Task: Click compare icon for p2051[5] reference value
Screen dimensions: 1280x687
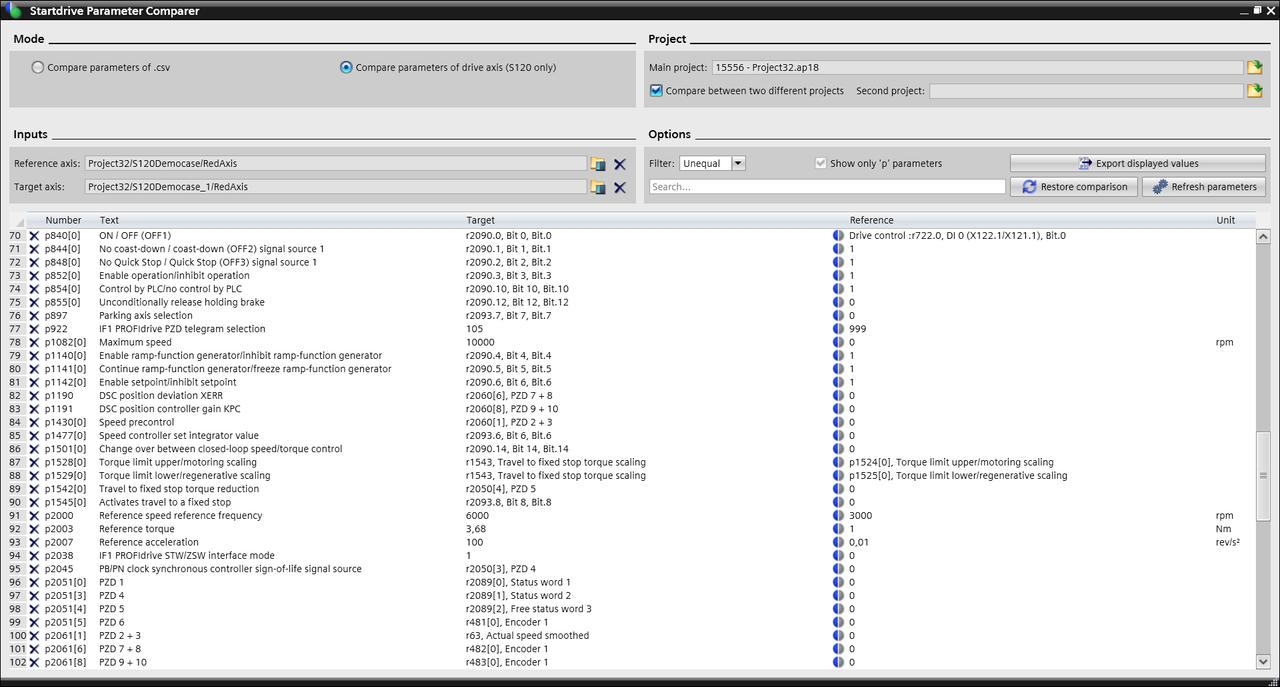Action: pyautogui.click(x=838, y=622)
